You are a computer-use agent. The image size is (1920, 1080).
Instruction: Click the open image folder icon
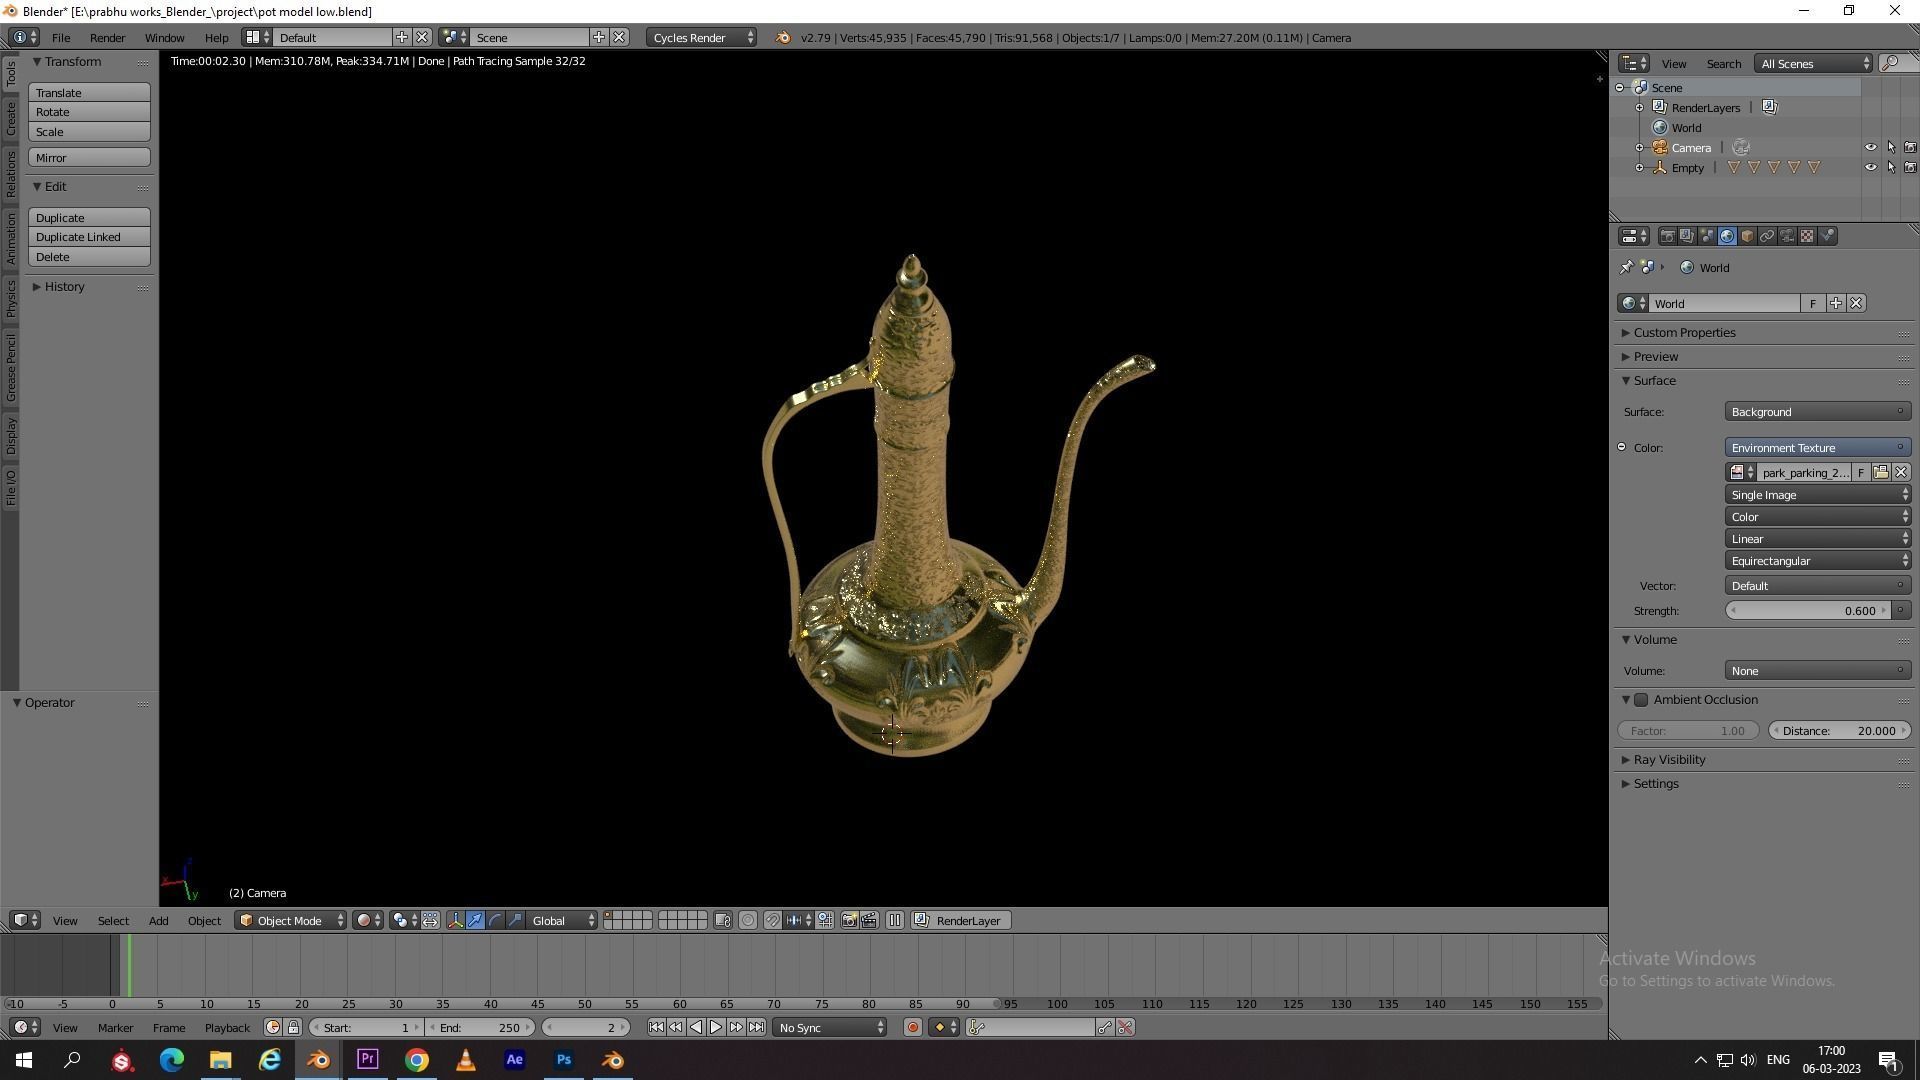tap(1881, 473)
